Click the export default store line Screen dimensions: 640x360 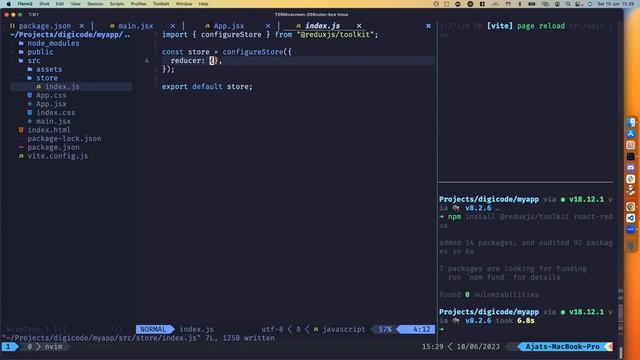point(207,87)
